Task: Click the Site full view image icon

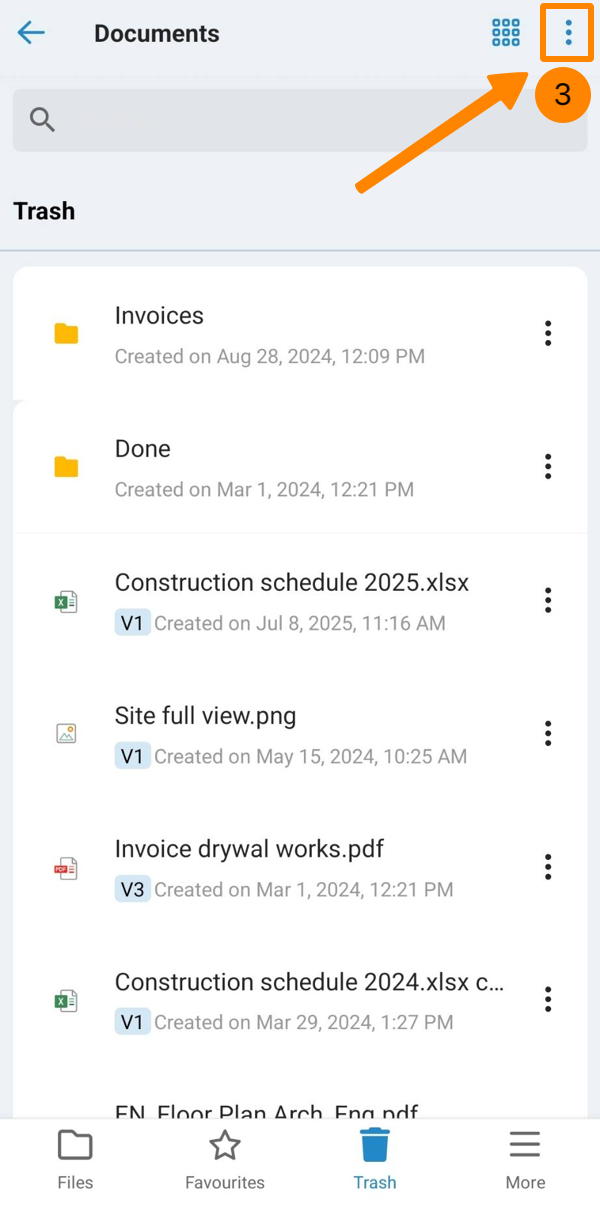Action: [66, 734]
